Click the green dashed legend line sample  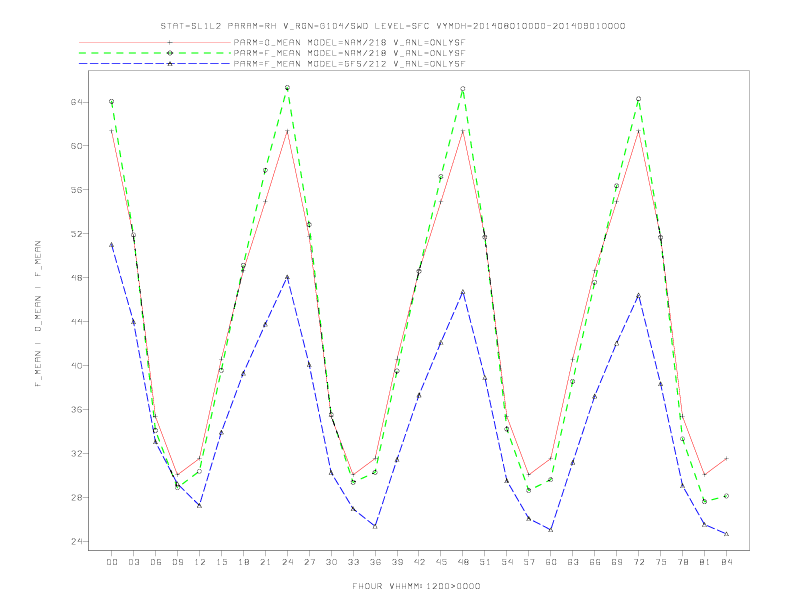pos(155,53)
